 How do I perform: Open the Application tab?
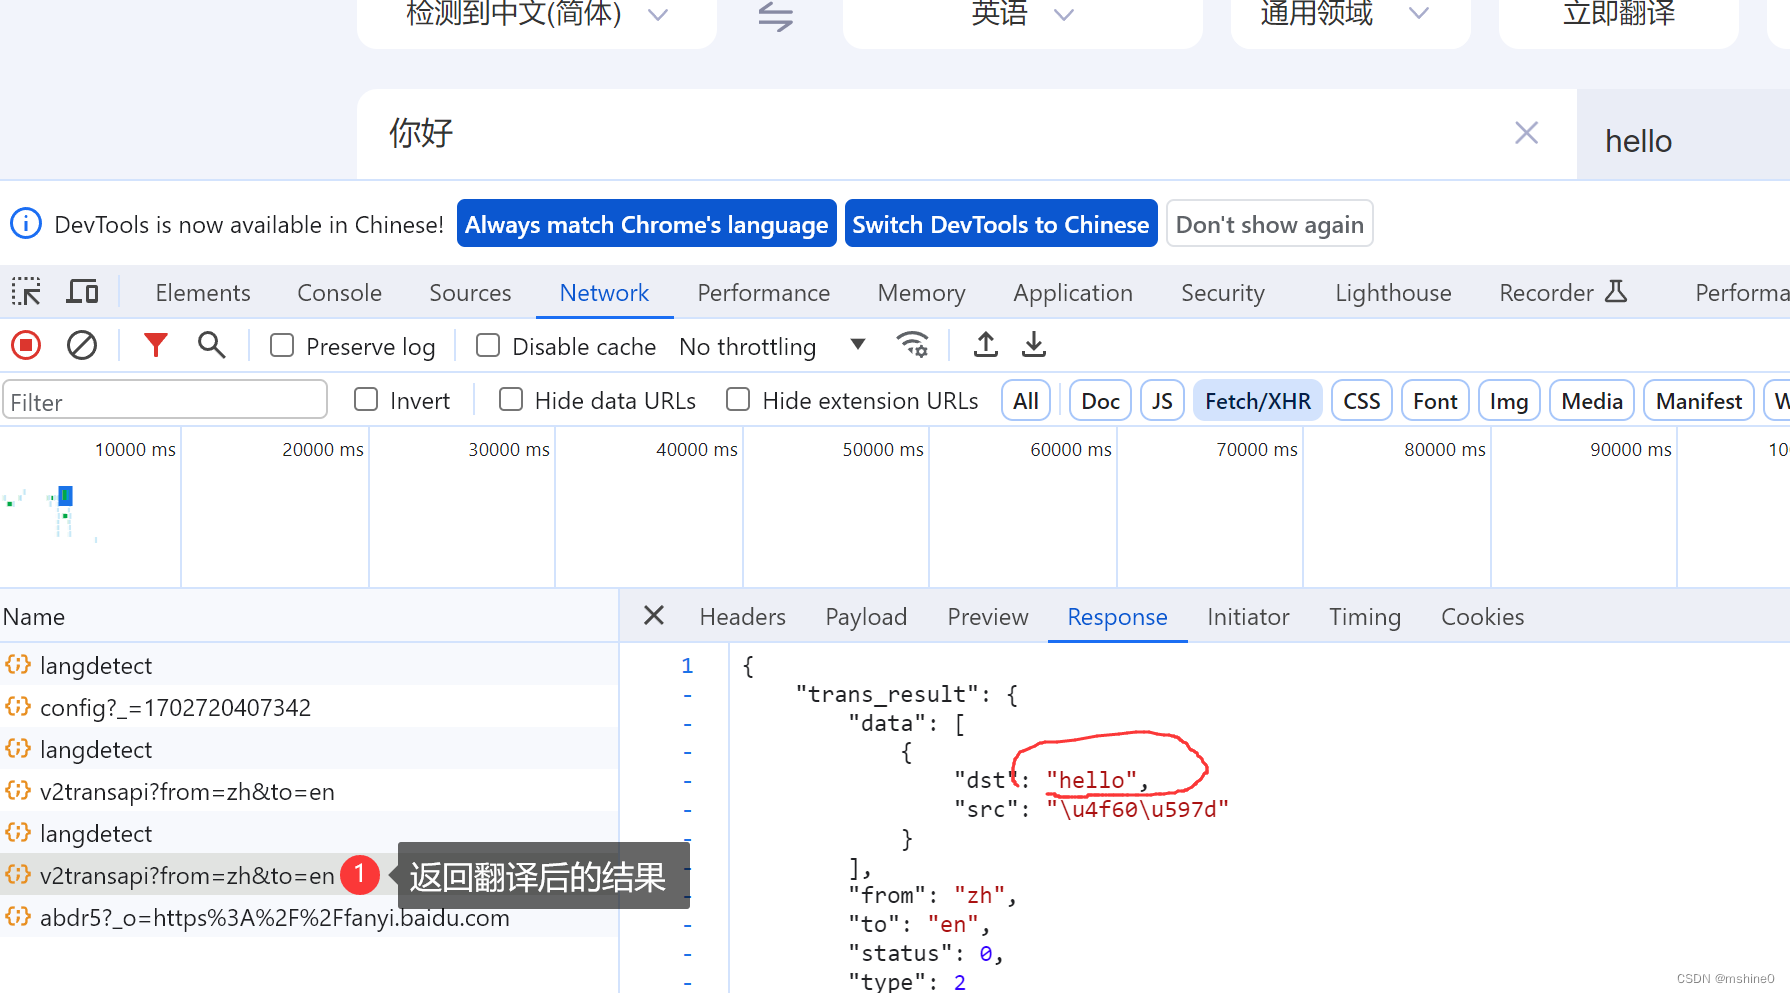coord(1073,292)
